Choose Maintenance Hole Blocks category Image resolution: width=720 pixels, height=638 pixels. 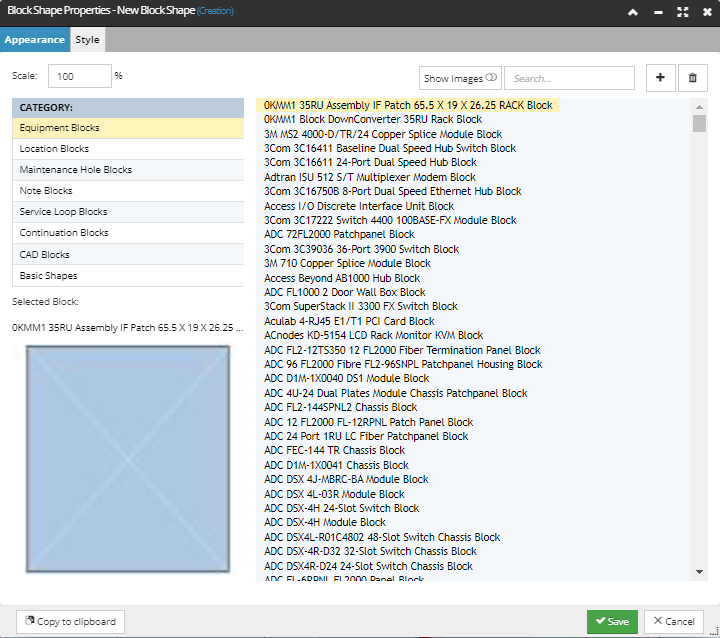point(128,170)
